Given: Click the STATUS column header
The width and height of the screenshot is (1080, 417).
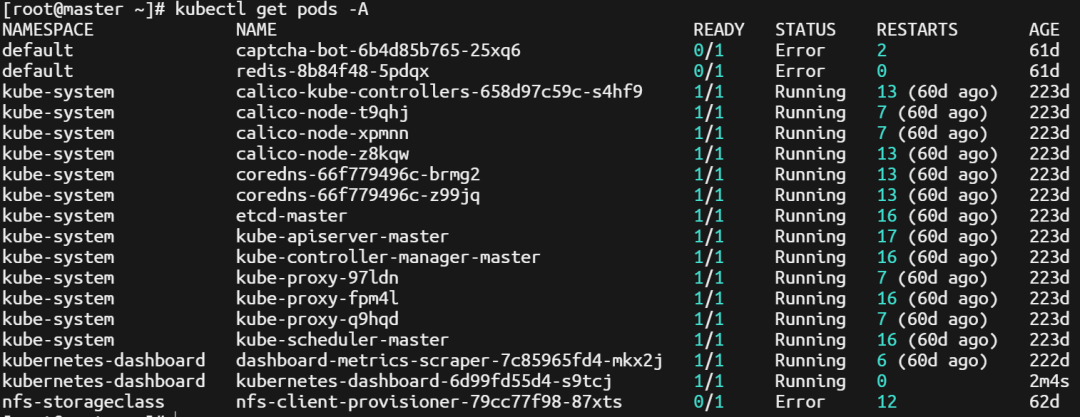Looking at the screenshot, I should 805,30.
